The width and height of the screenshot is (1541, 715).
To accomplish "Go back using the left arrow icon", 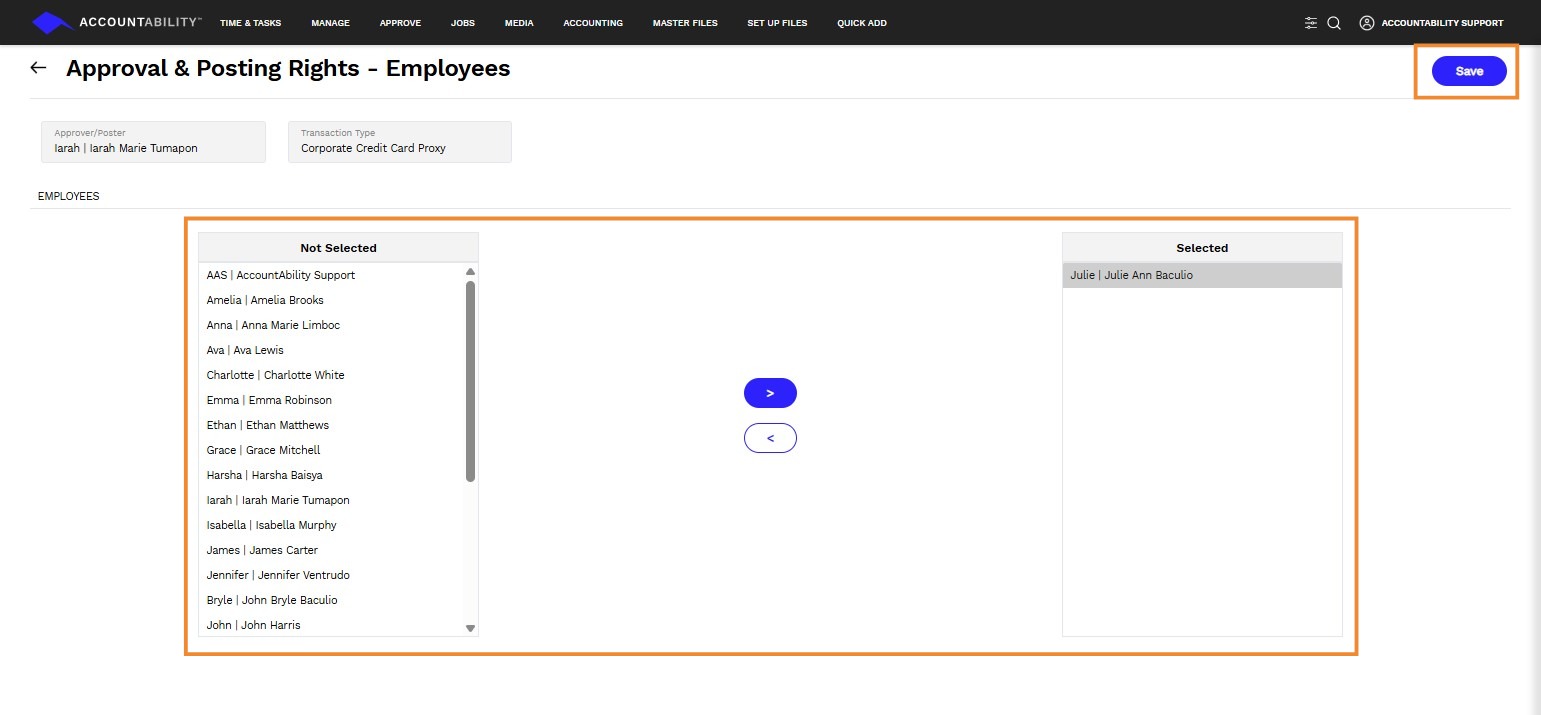I will (38, 68).
